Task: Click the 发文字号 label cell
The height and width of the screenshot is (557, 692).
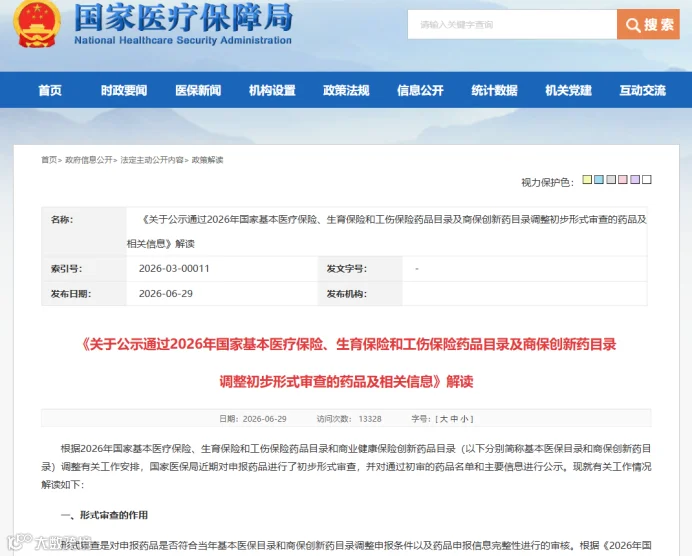Action: coord(360,269)
